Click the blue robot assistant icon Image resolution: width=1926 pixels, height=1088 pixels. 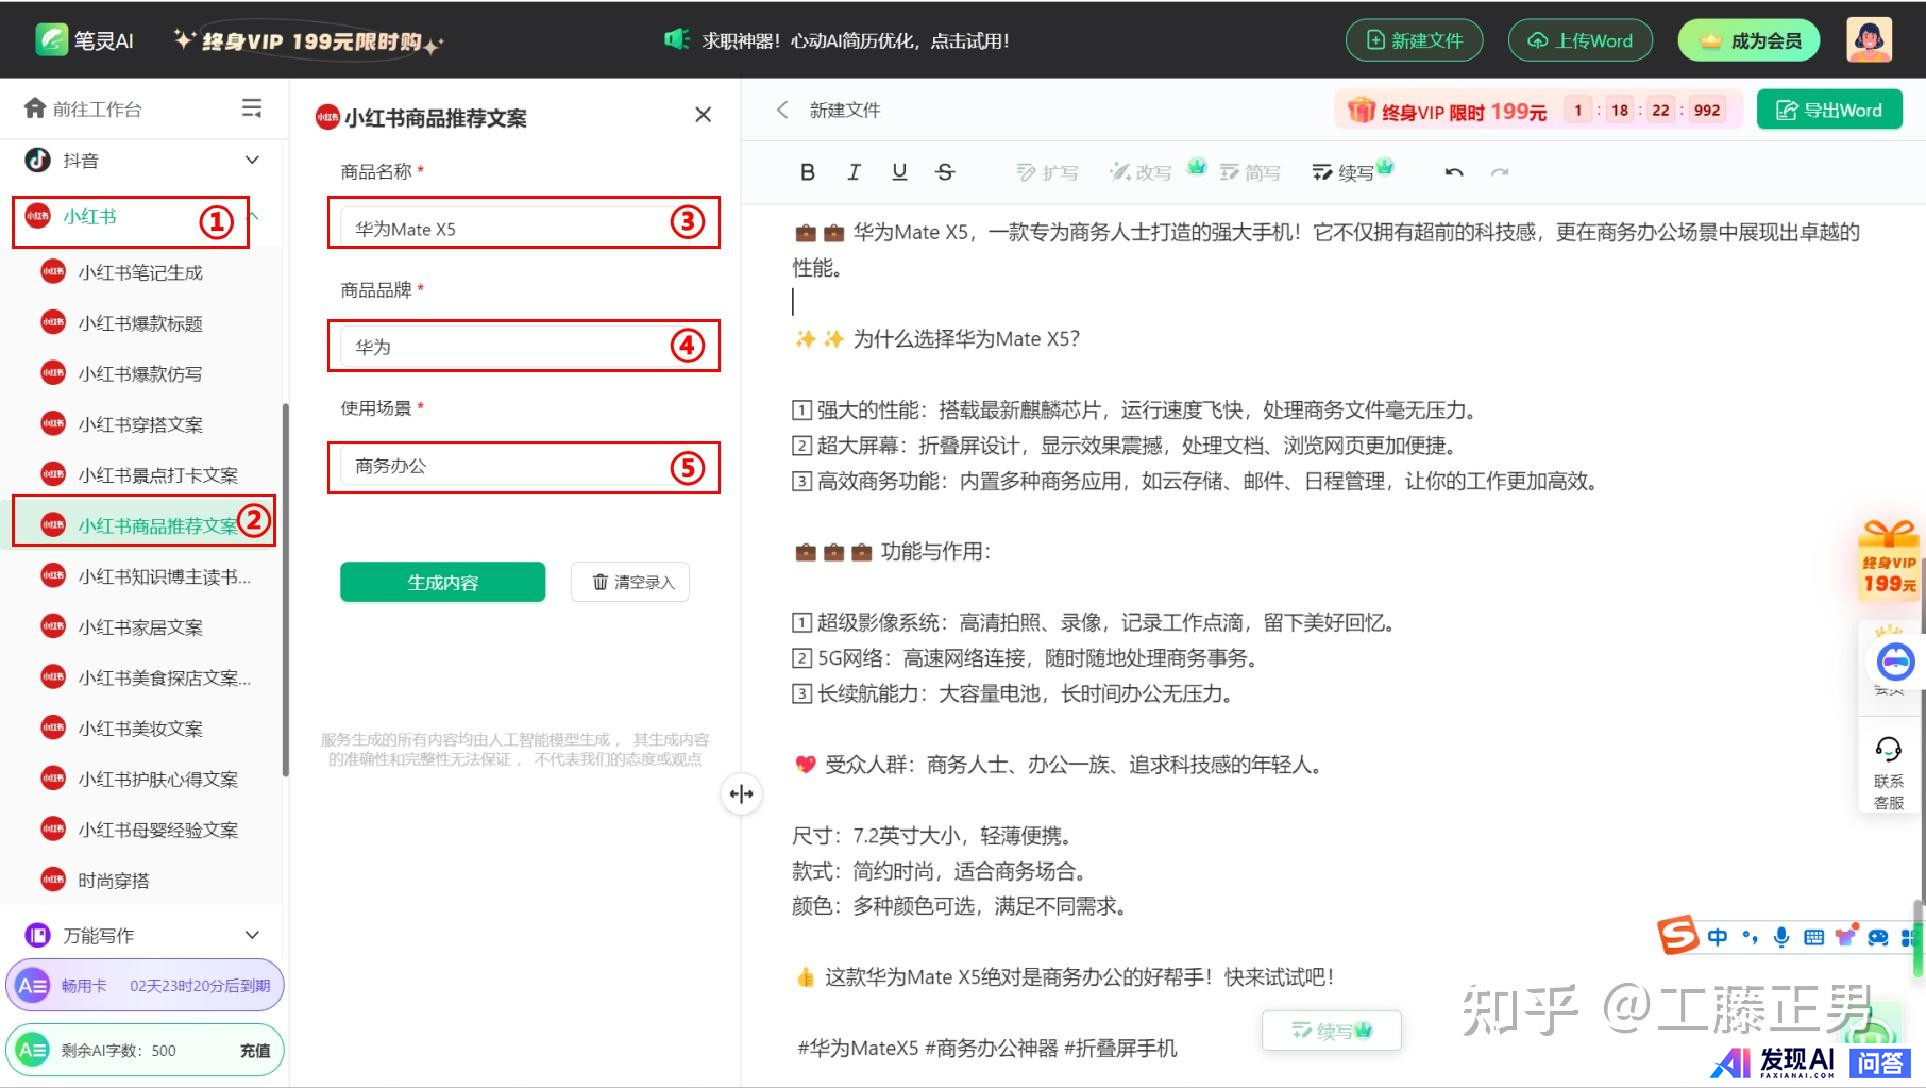click(1895, 661)
